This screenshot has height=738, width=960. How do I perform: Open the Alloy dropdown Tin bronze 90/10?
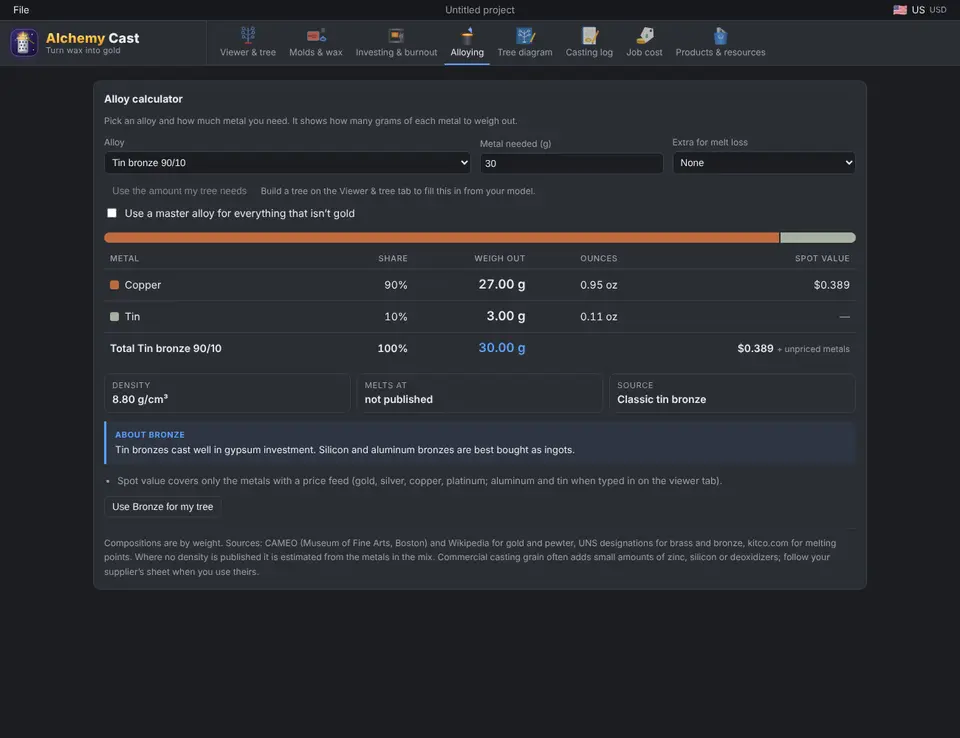pos(287,163)
